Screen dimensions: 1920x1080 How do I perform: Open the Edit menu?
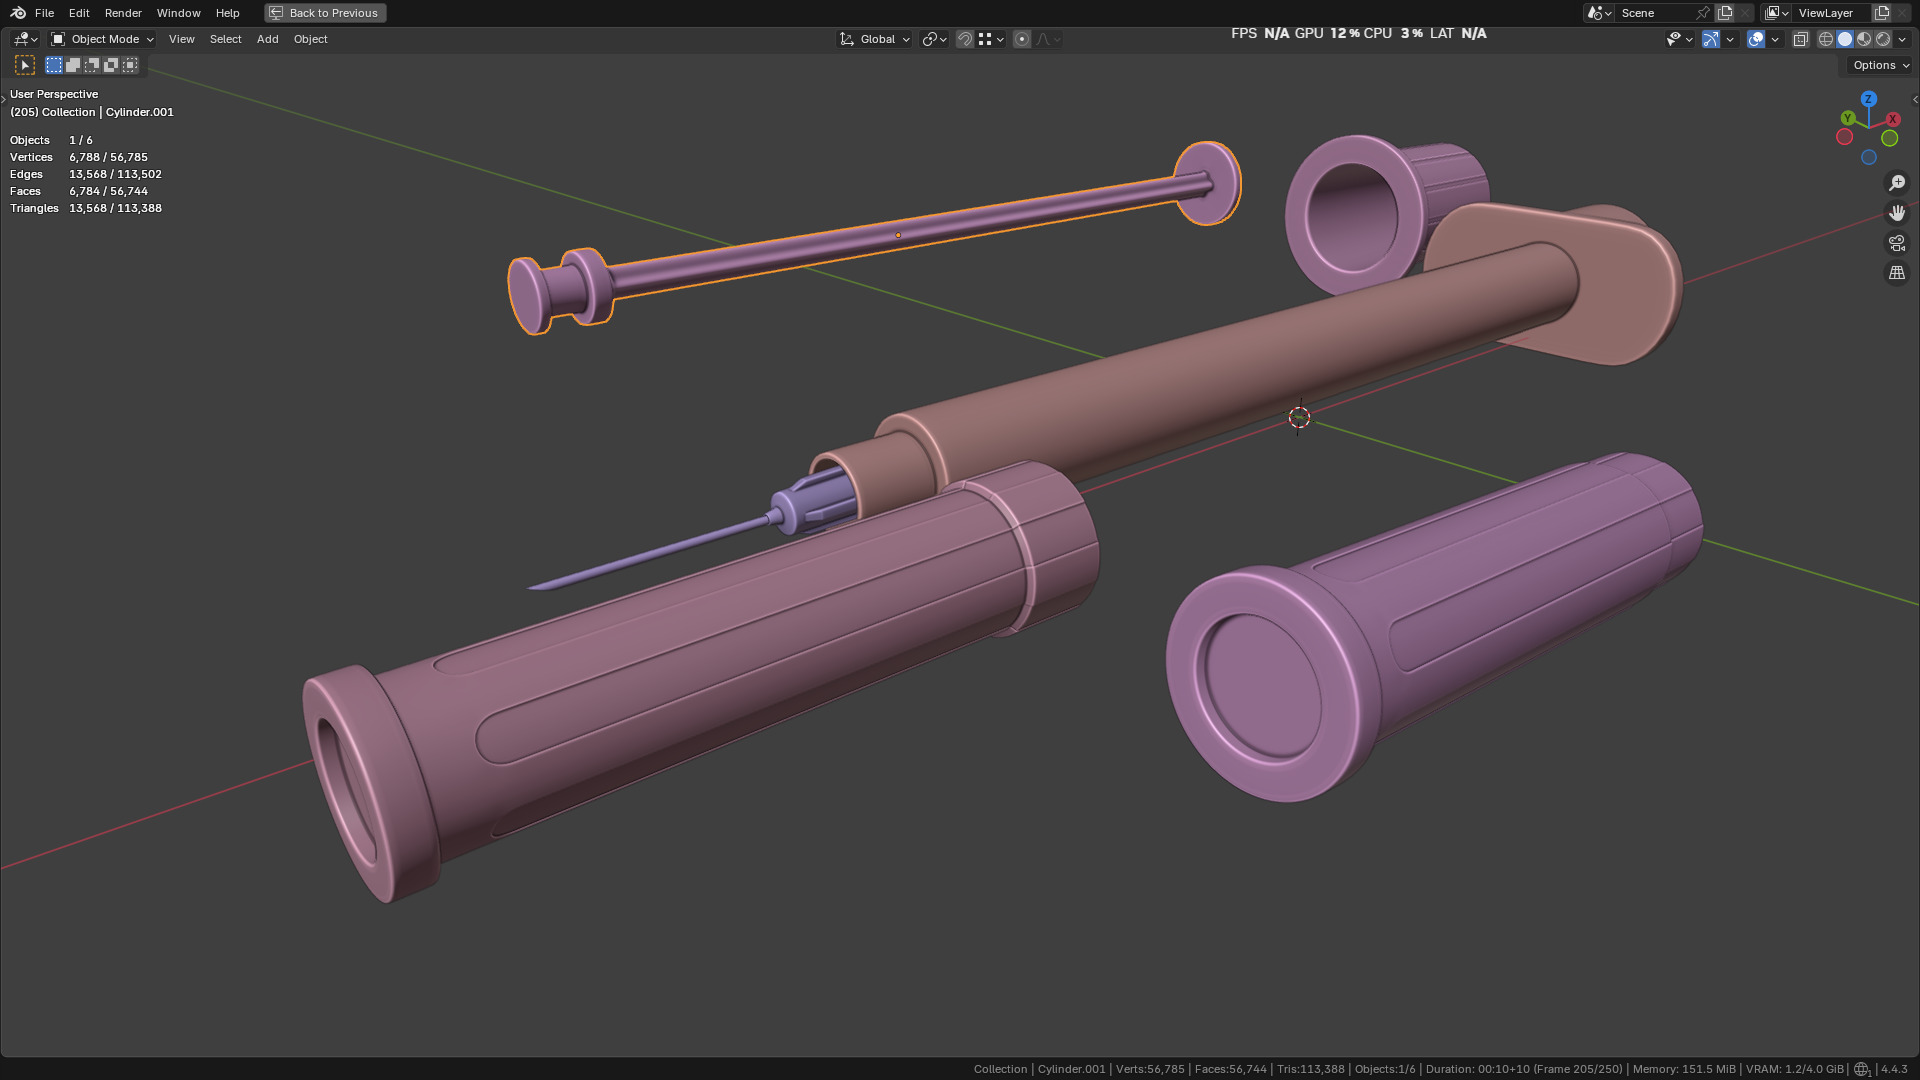(79, 13)
